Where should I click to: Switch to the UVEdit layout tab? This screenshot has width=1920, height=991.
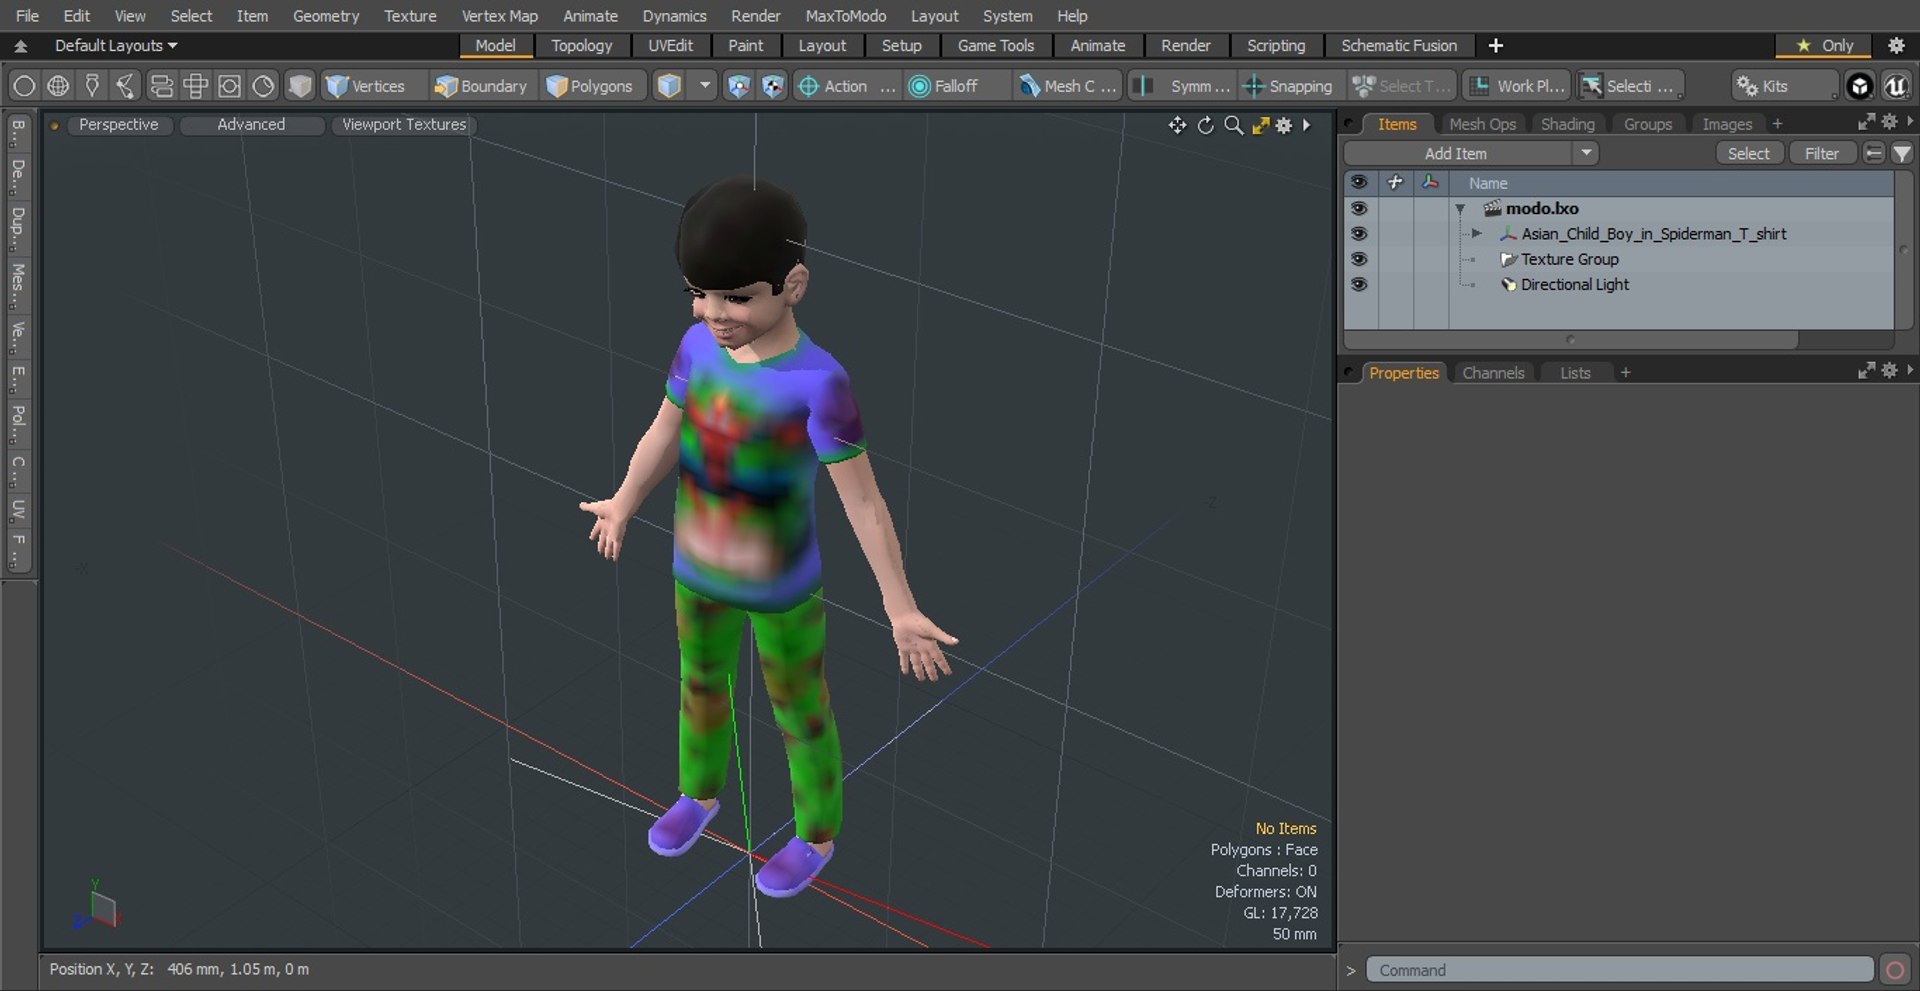670,45
